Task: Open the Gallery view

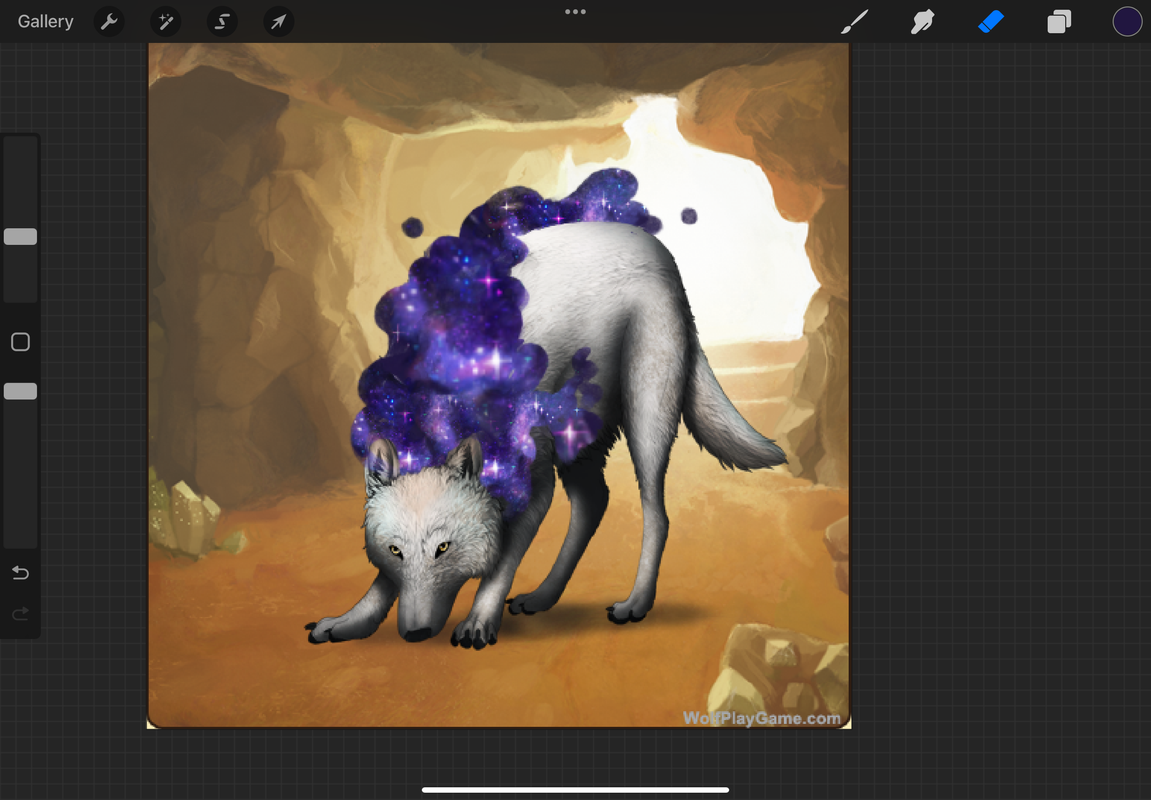Action: point(46,21)
